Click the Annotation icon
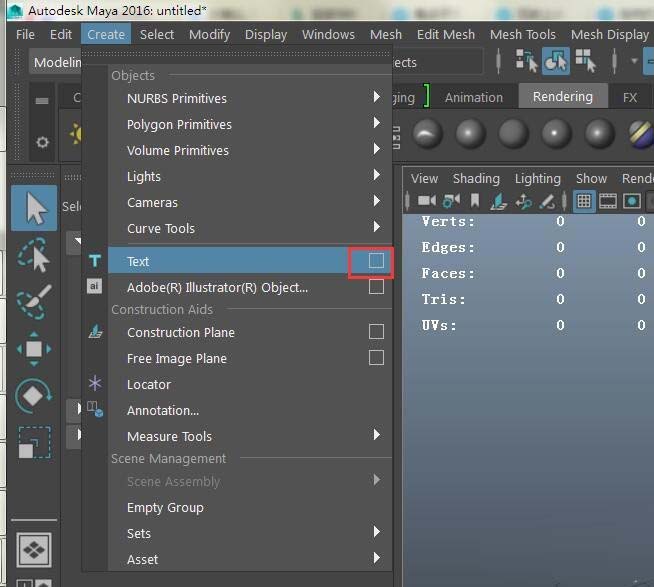Viewport: 654px width, 587px height. [95, 409]
